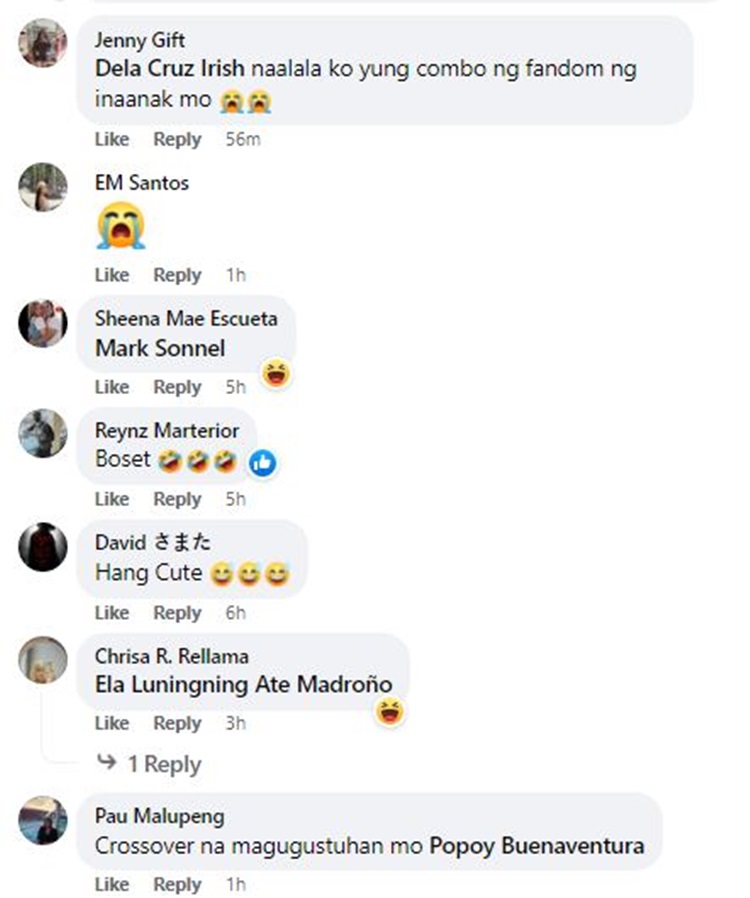Viewport: 750px width, 898px height.
Task: Open EM Santos' profile avatar
Action: click(x=43, y=187)
